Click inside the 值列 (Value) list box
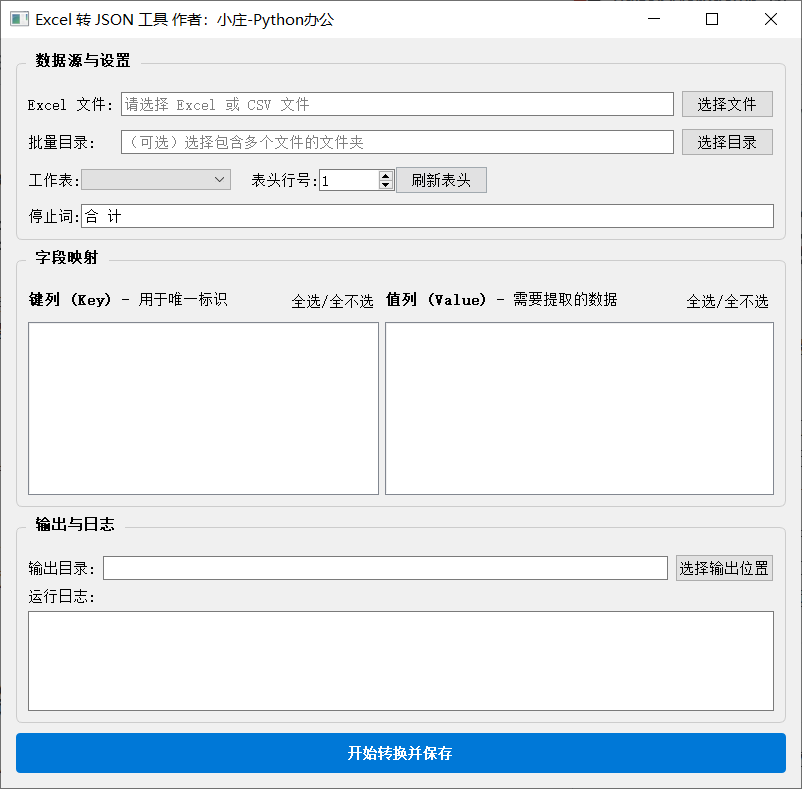The image size is (802, 789). [579, 408]
